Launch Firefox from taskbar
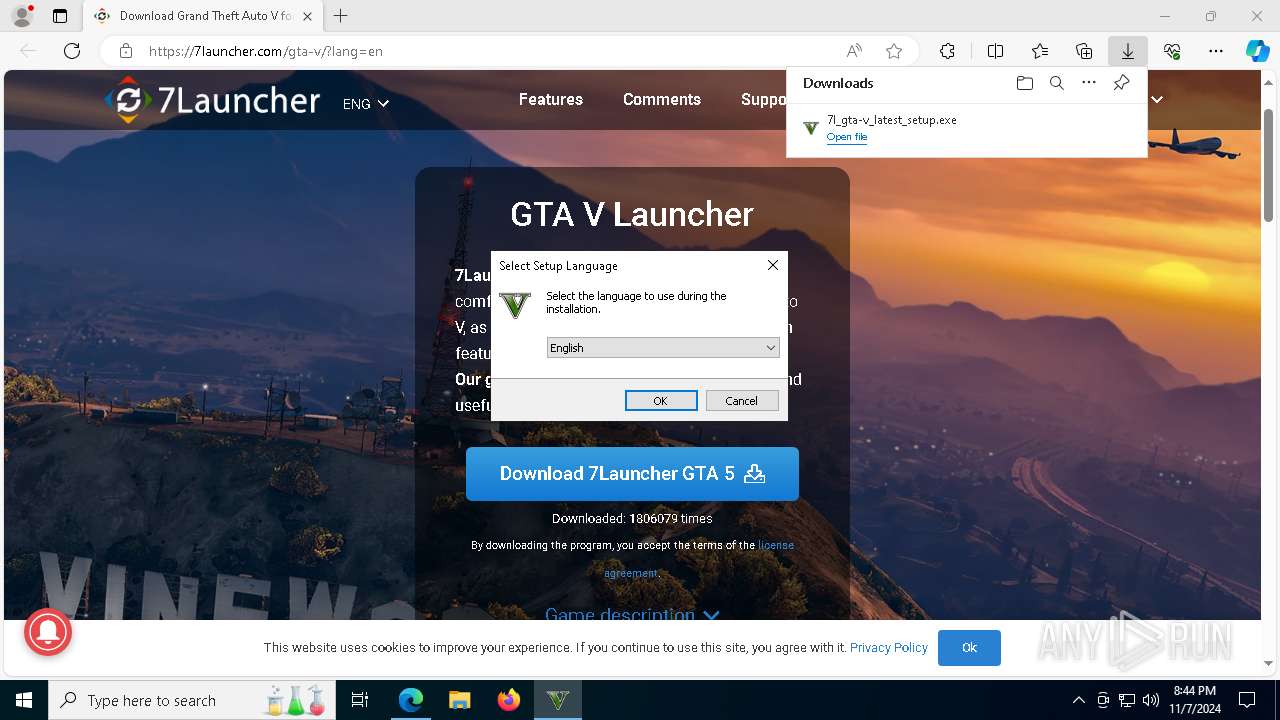This screenshot has height=720, width=1280. pos(509,700)
